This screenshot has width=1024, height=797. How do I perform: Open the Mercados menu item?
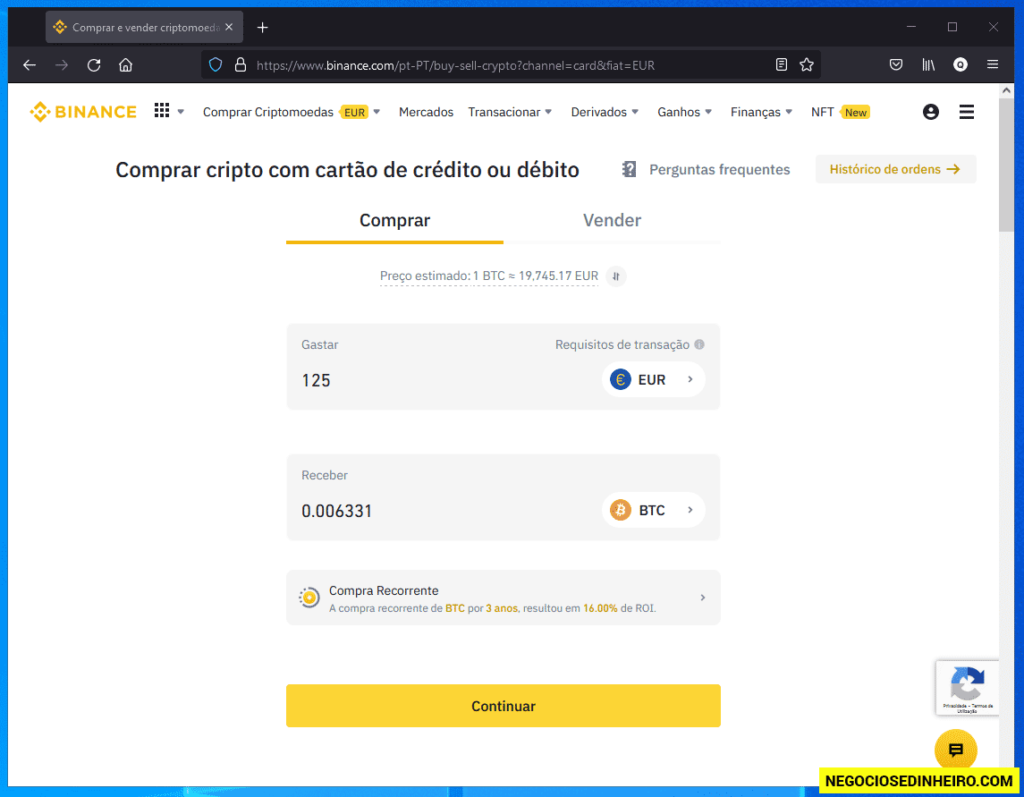click(426, 112)
